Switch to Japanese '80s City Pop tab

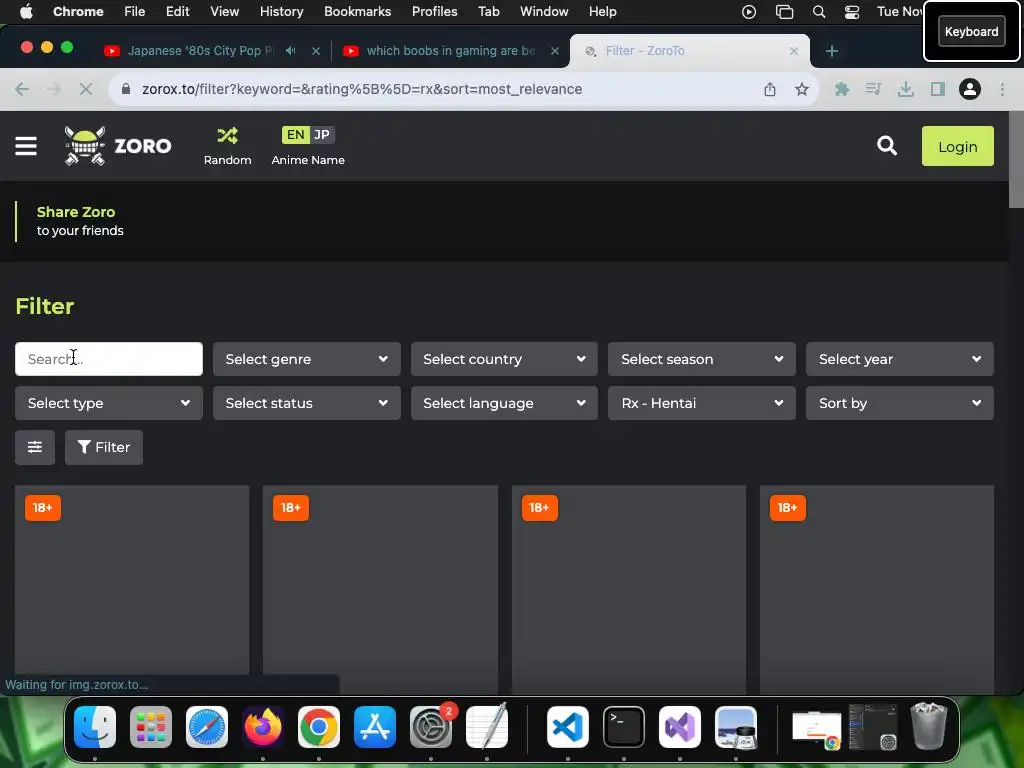[200, 51]
